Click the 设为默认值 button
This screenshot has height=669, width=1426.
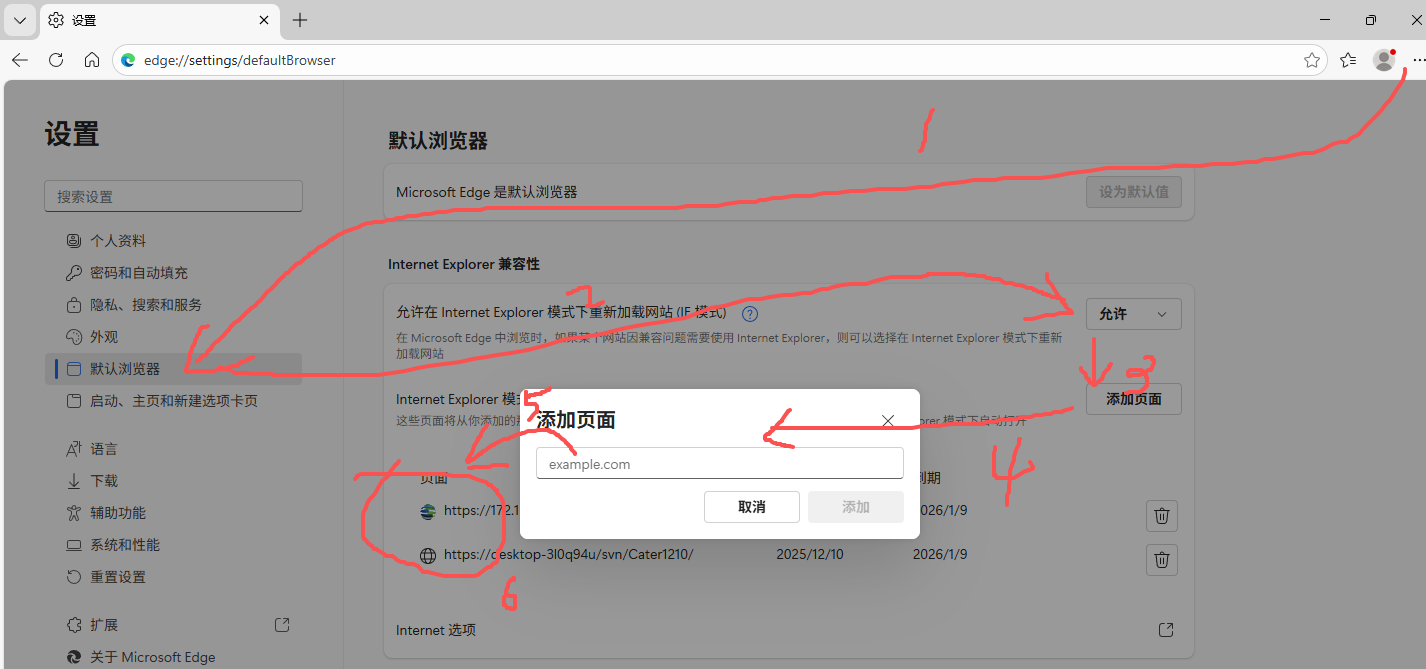[1134, 191]
